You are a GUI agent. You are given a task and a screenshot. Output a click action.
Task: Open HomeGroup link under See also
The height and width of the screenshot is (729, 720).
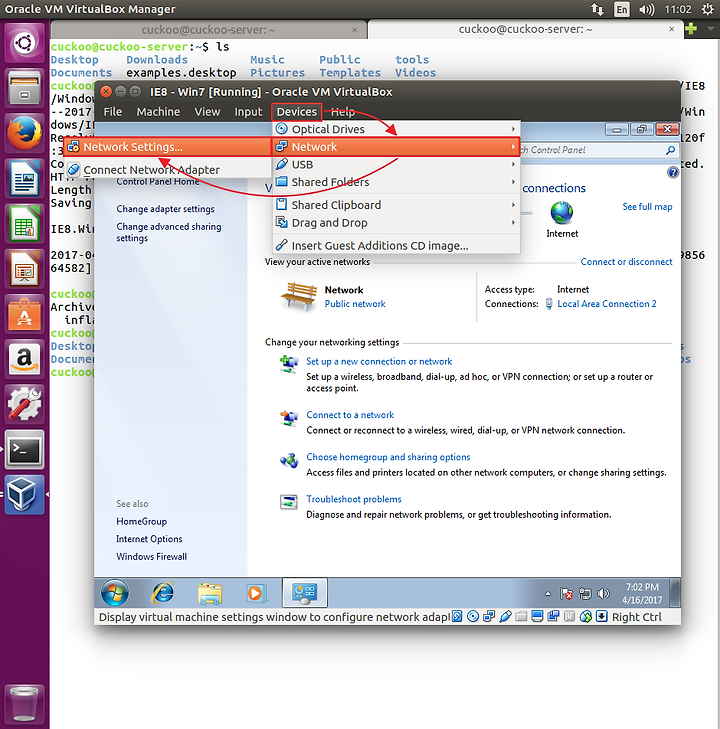coord(141,522)
